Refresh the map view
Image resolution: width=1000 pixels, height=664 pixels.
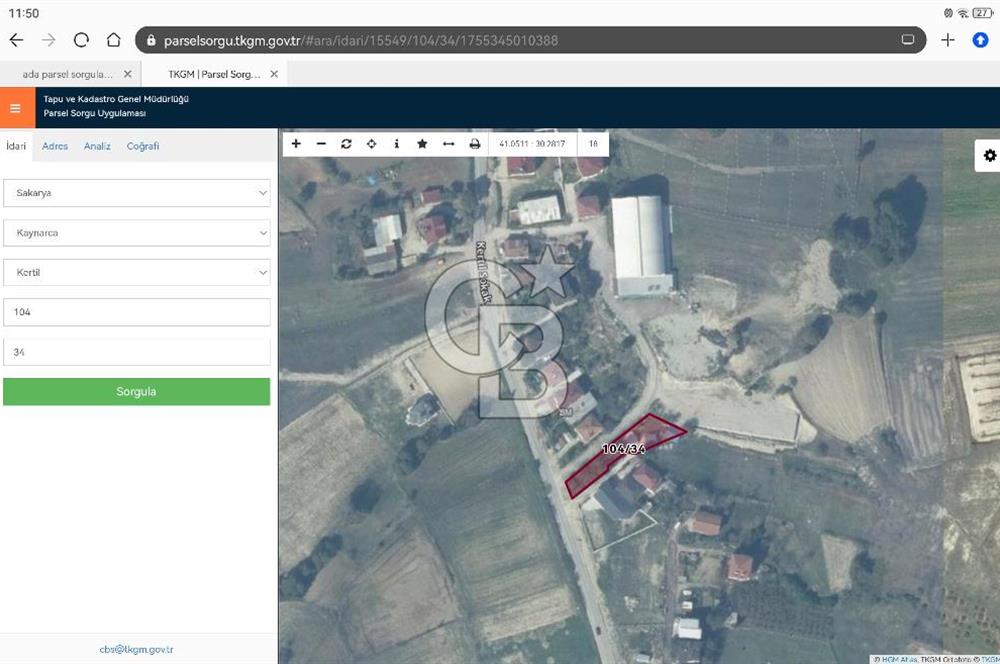pyautogui.click(x=346, y=144)
